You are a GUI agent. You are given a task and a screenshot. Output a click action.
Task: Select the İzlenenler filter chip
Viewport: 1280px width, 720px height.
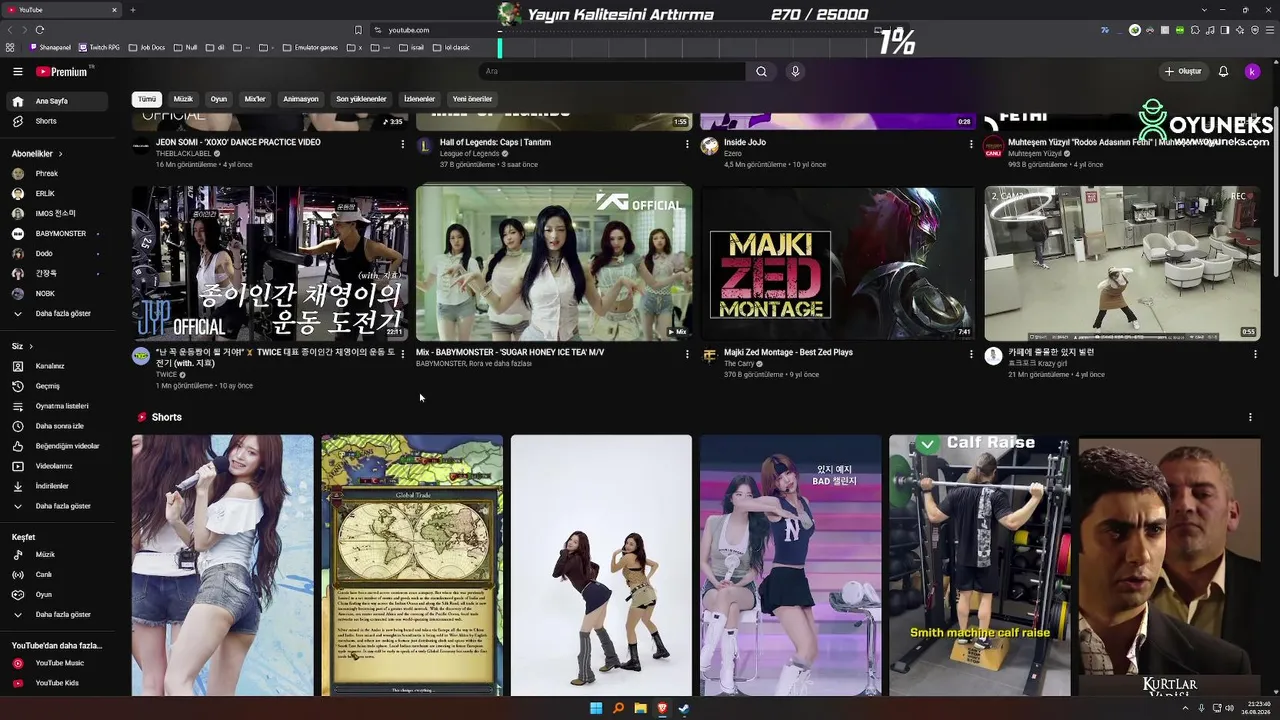pos(419,99)
